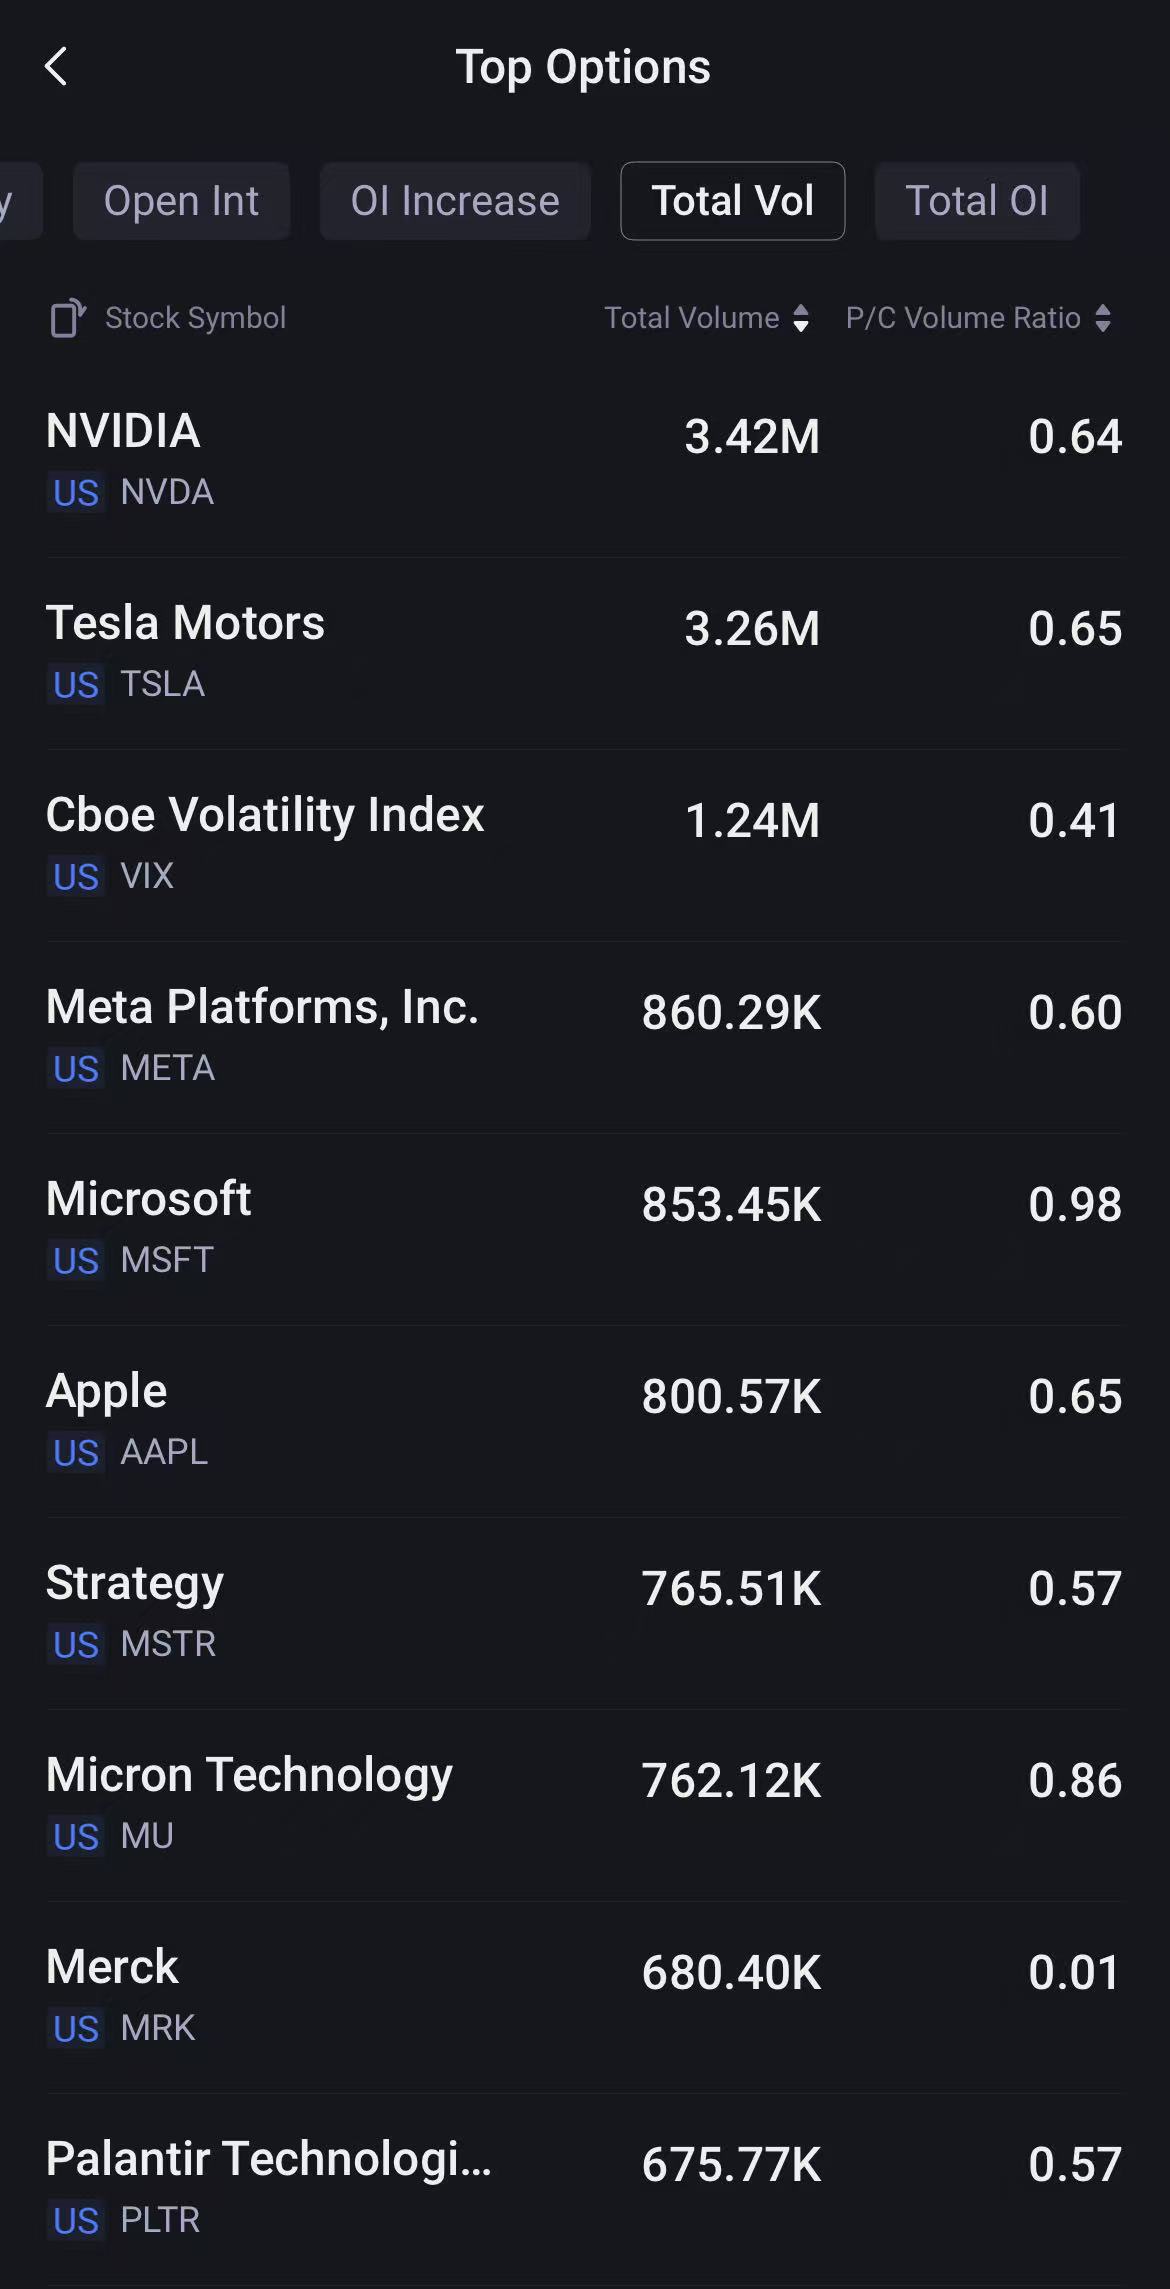The width and height of the screenshot is (1170, 2289).
Task: Select the Total Vol tab
Action: [732, 201]
